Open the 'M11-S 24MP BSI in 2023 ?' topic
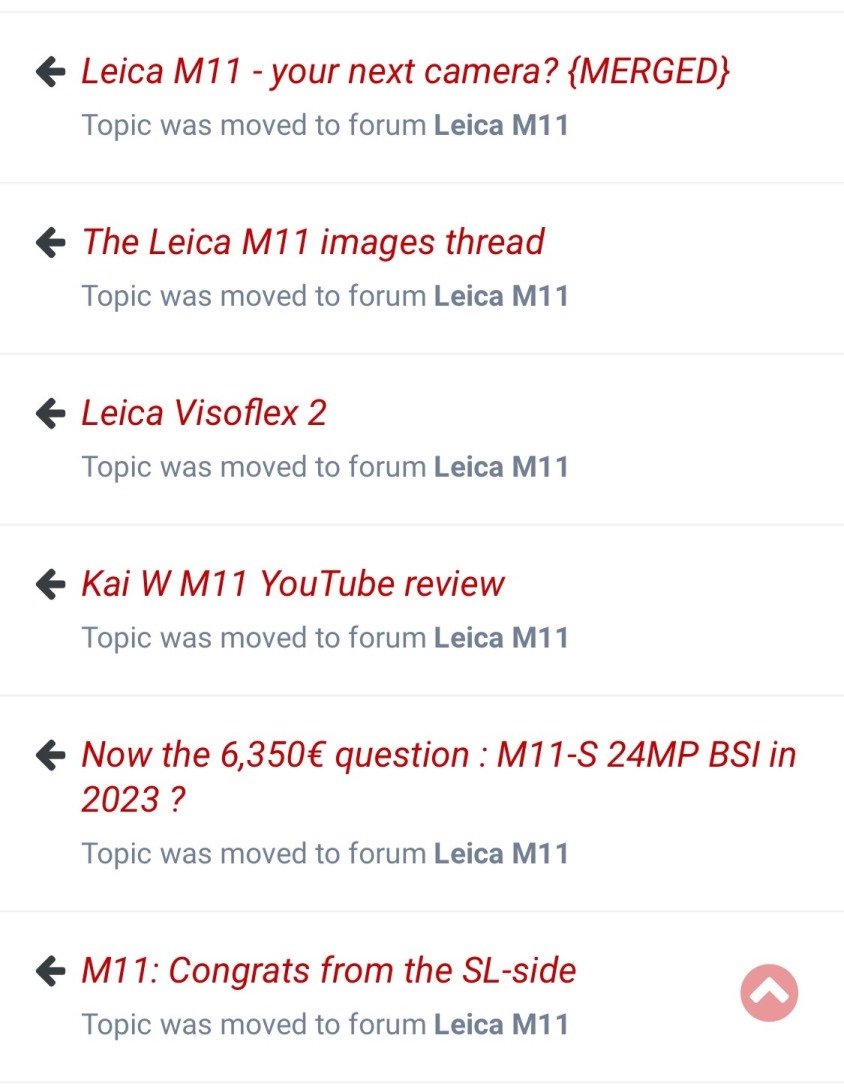 point(438,755)
